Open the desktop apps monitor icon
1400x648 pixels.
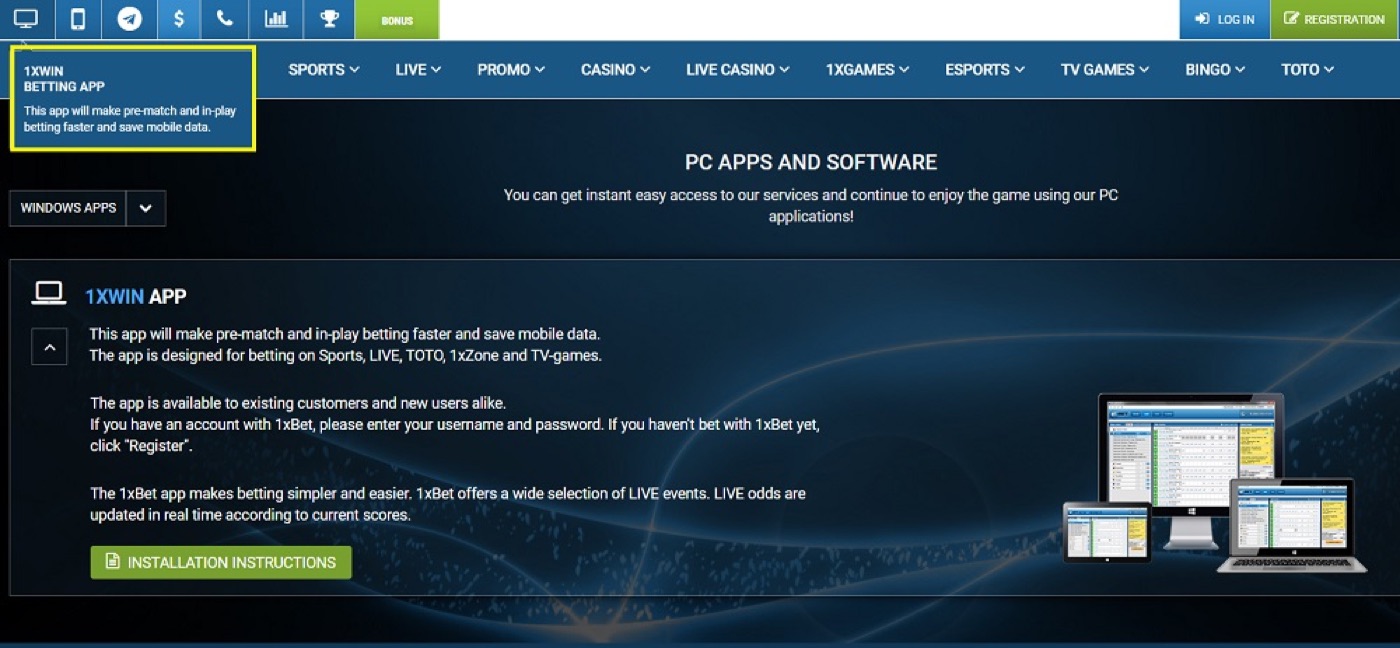(x=26, y=19)
